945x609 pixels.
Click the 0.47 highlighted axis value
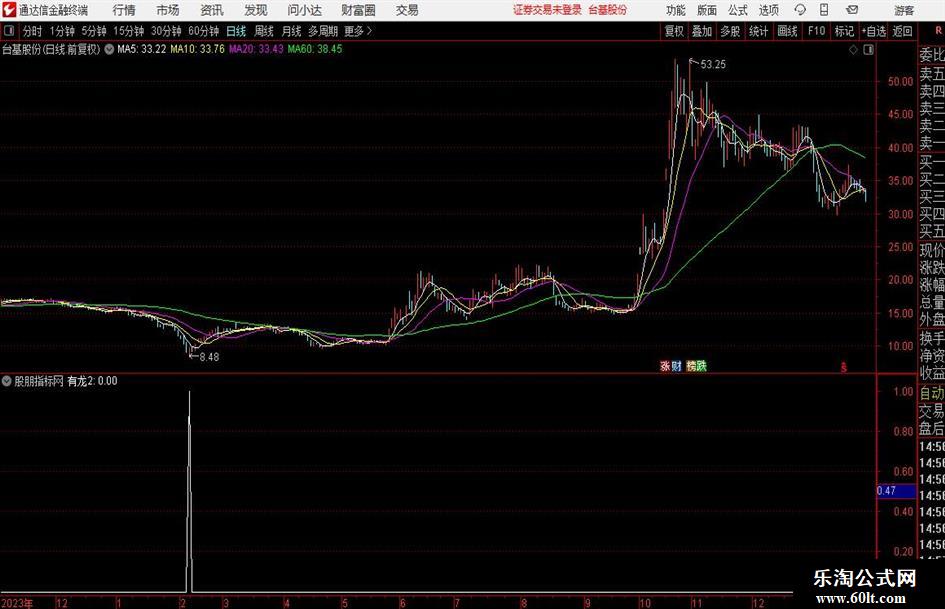[896, 491]
